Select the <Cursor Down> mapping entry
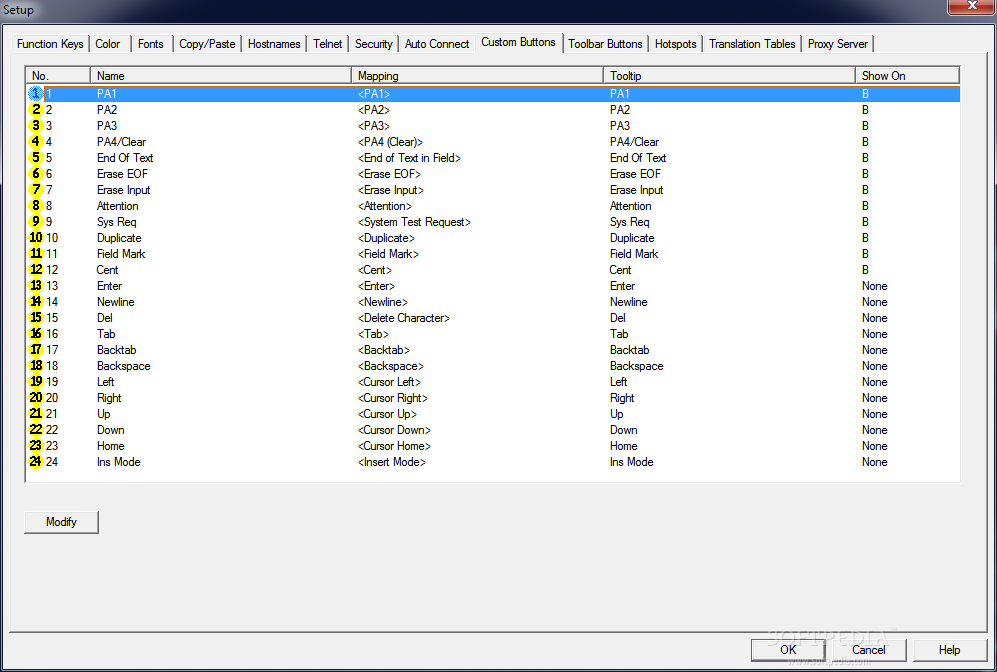 [x=394, y=430]
